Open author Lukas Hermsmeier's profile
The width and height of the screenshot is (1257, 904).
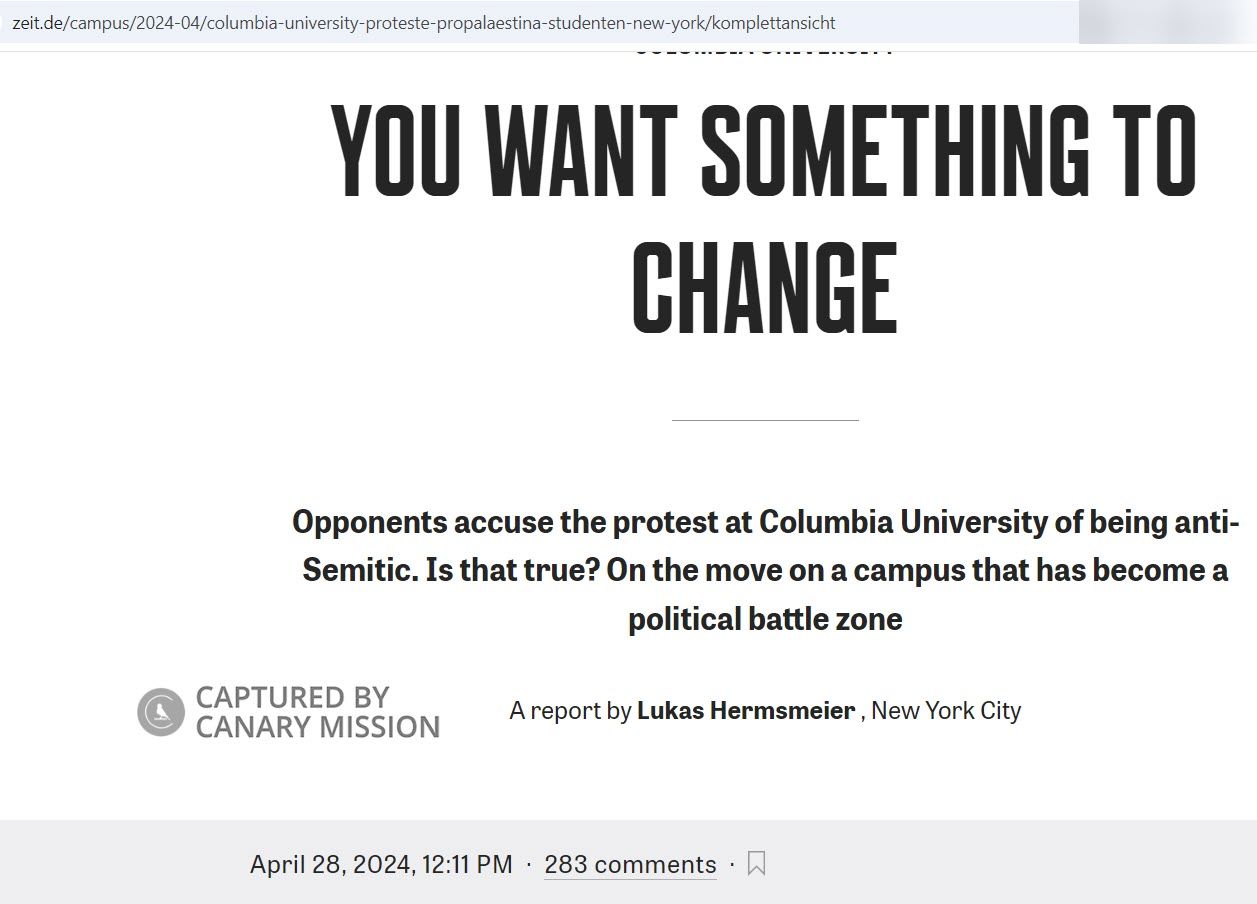pyautogui.click(x=746, y=711)
